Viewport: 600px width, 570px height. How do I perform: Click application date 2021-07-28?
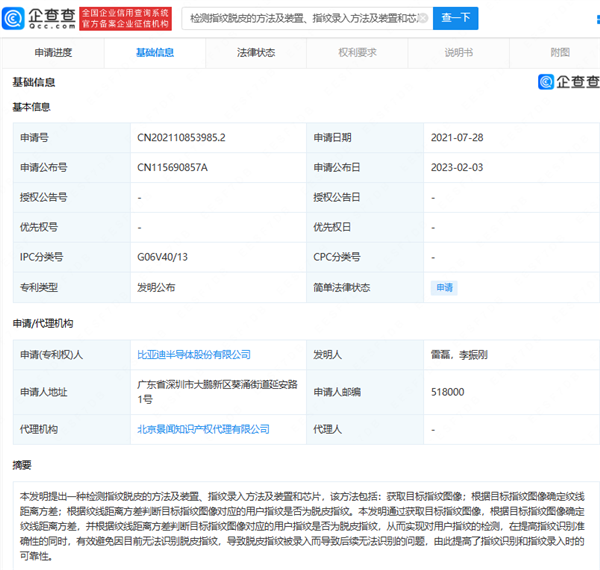click(457, 138)
